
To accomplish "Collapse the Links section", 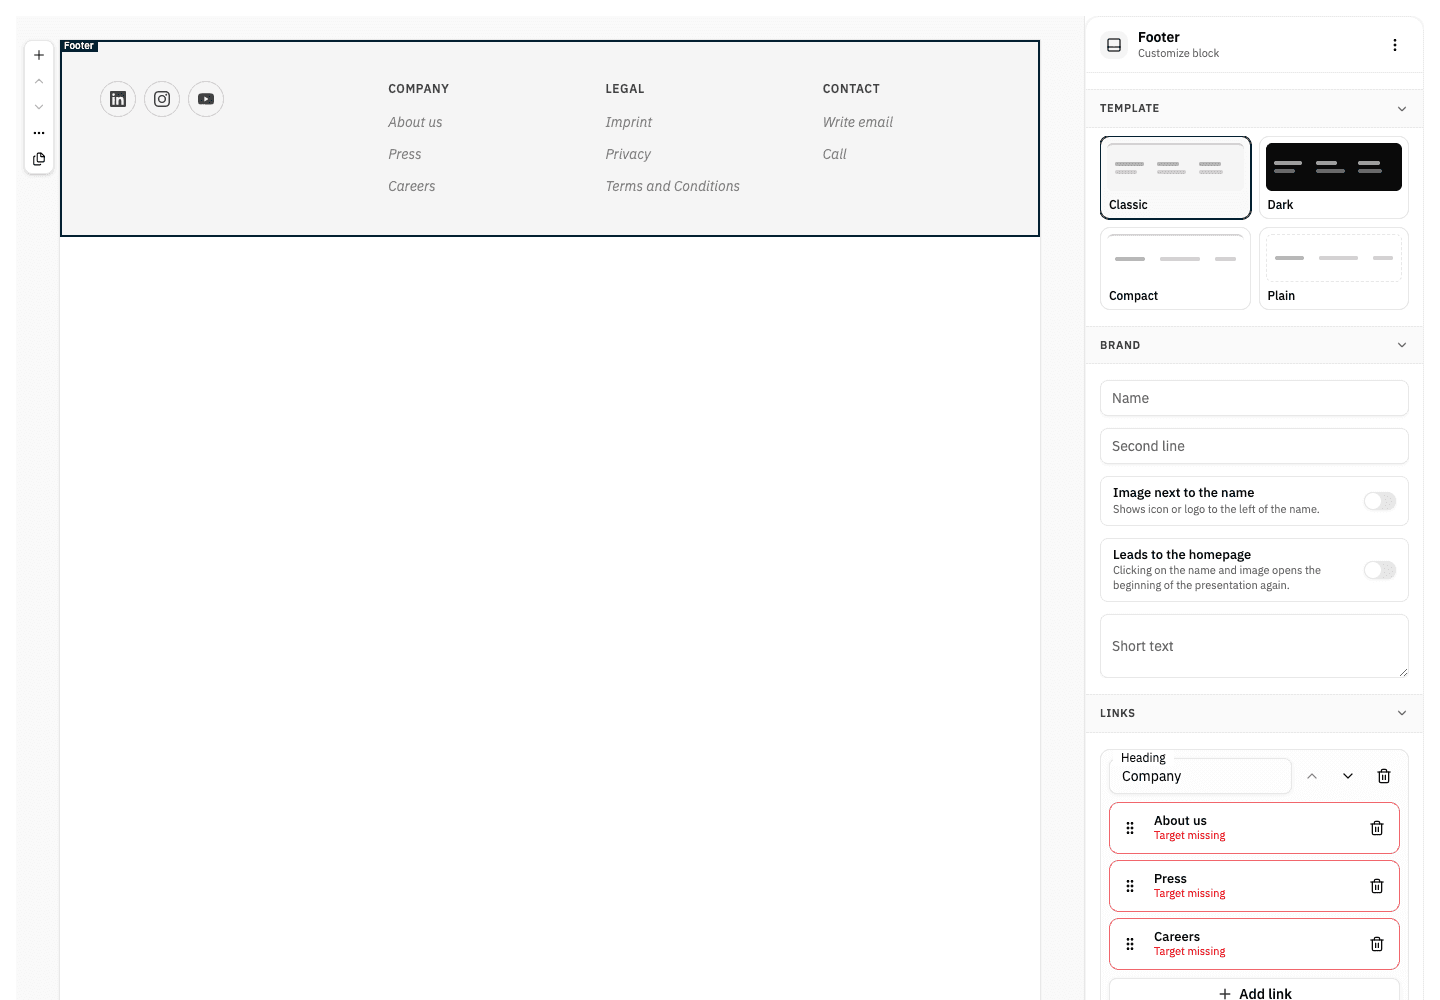I will (x=1254, y=713).
